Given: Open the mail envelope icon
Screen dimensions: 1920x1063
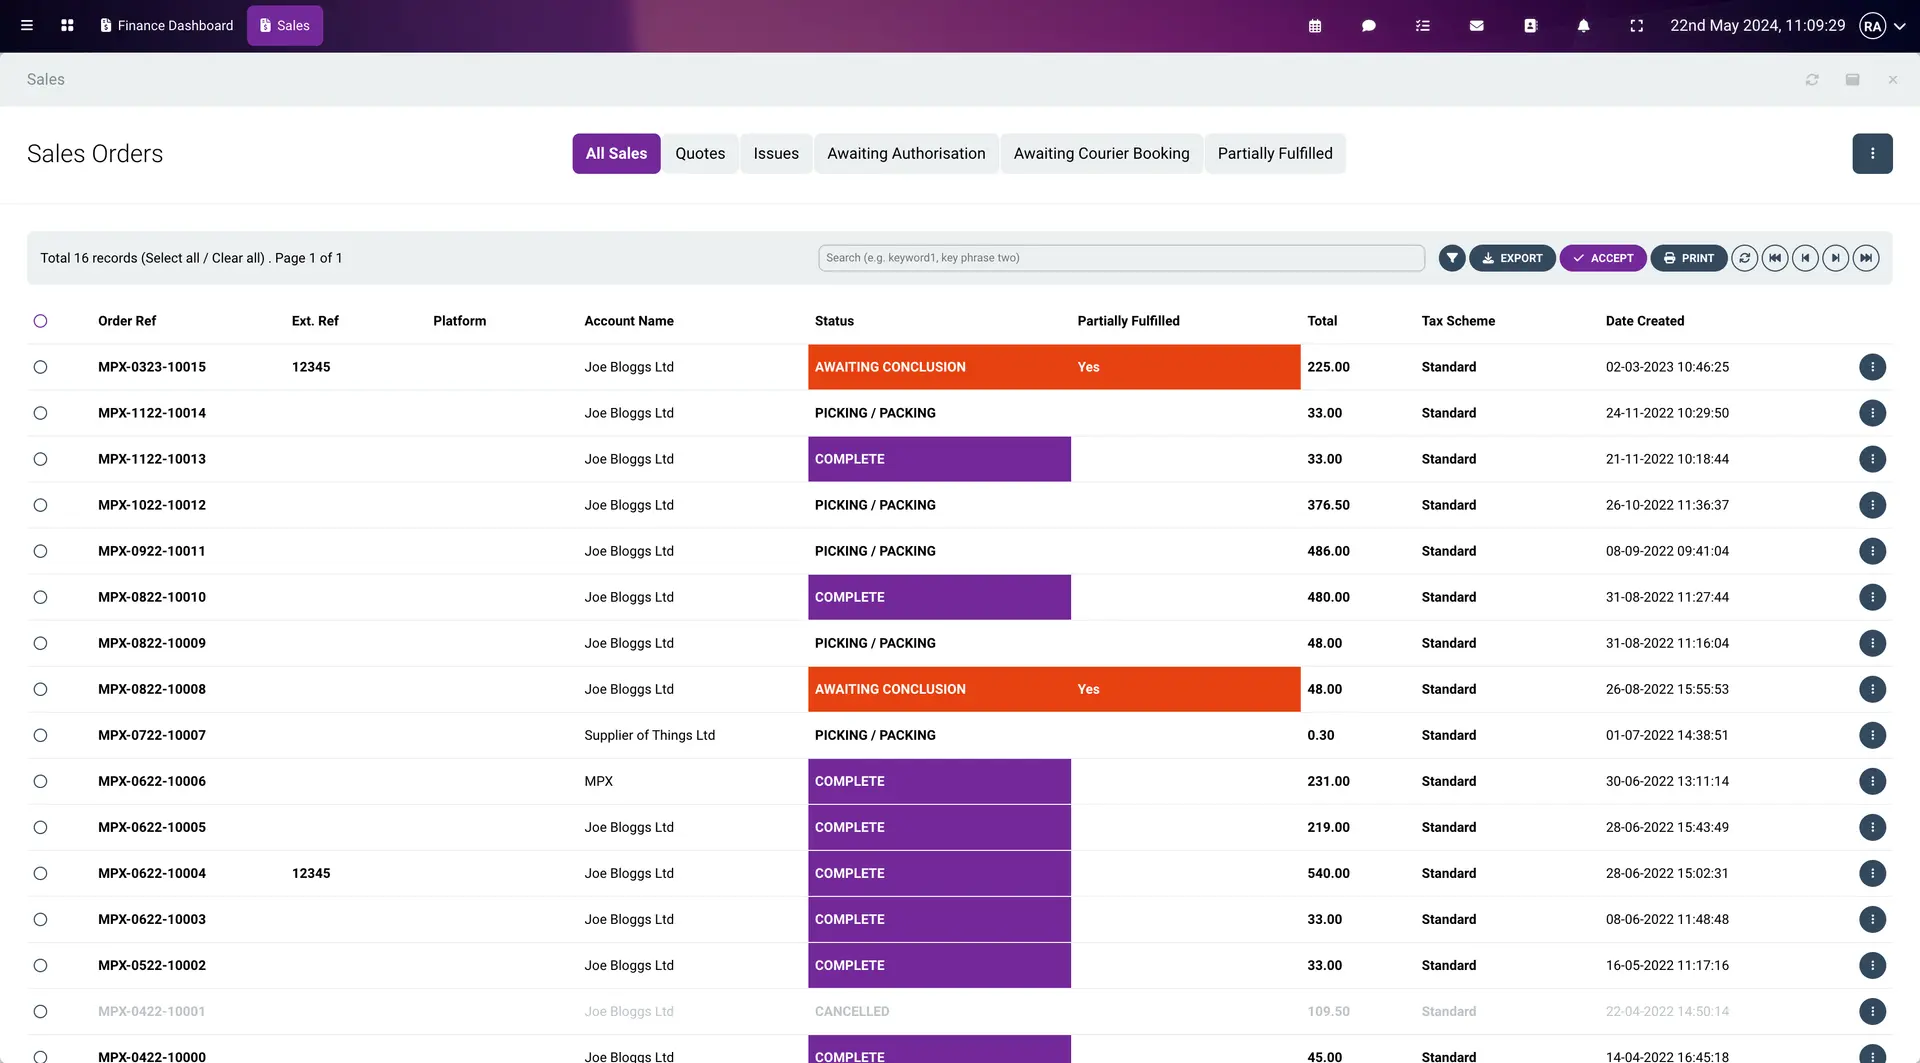Looking at the screenshot, I should (x=1476, y=26).
